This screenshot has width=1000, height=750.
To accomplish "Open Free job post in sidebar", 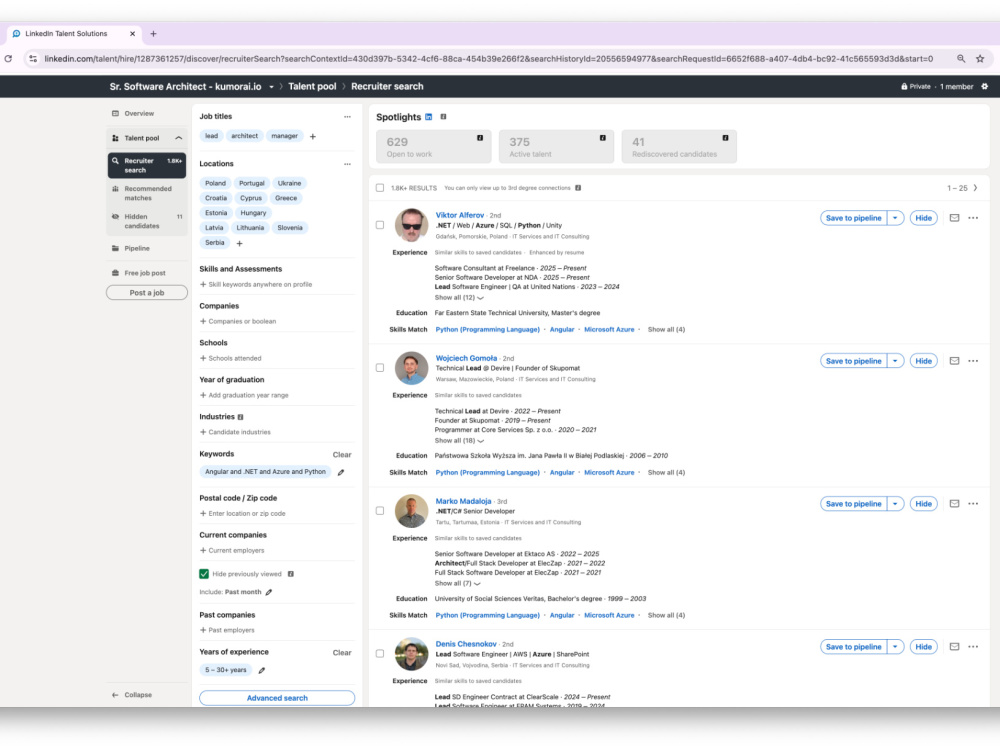I will point(147,273).
